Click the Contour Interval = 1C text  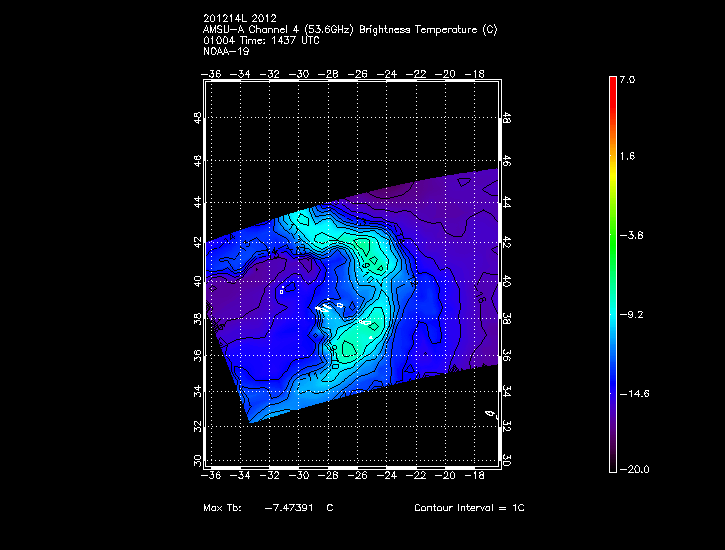(x=469, y=508)
